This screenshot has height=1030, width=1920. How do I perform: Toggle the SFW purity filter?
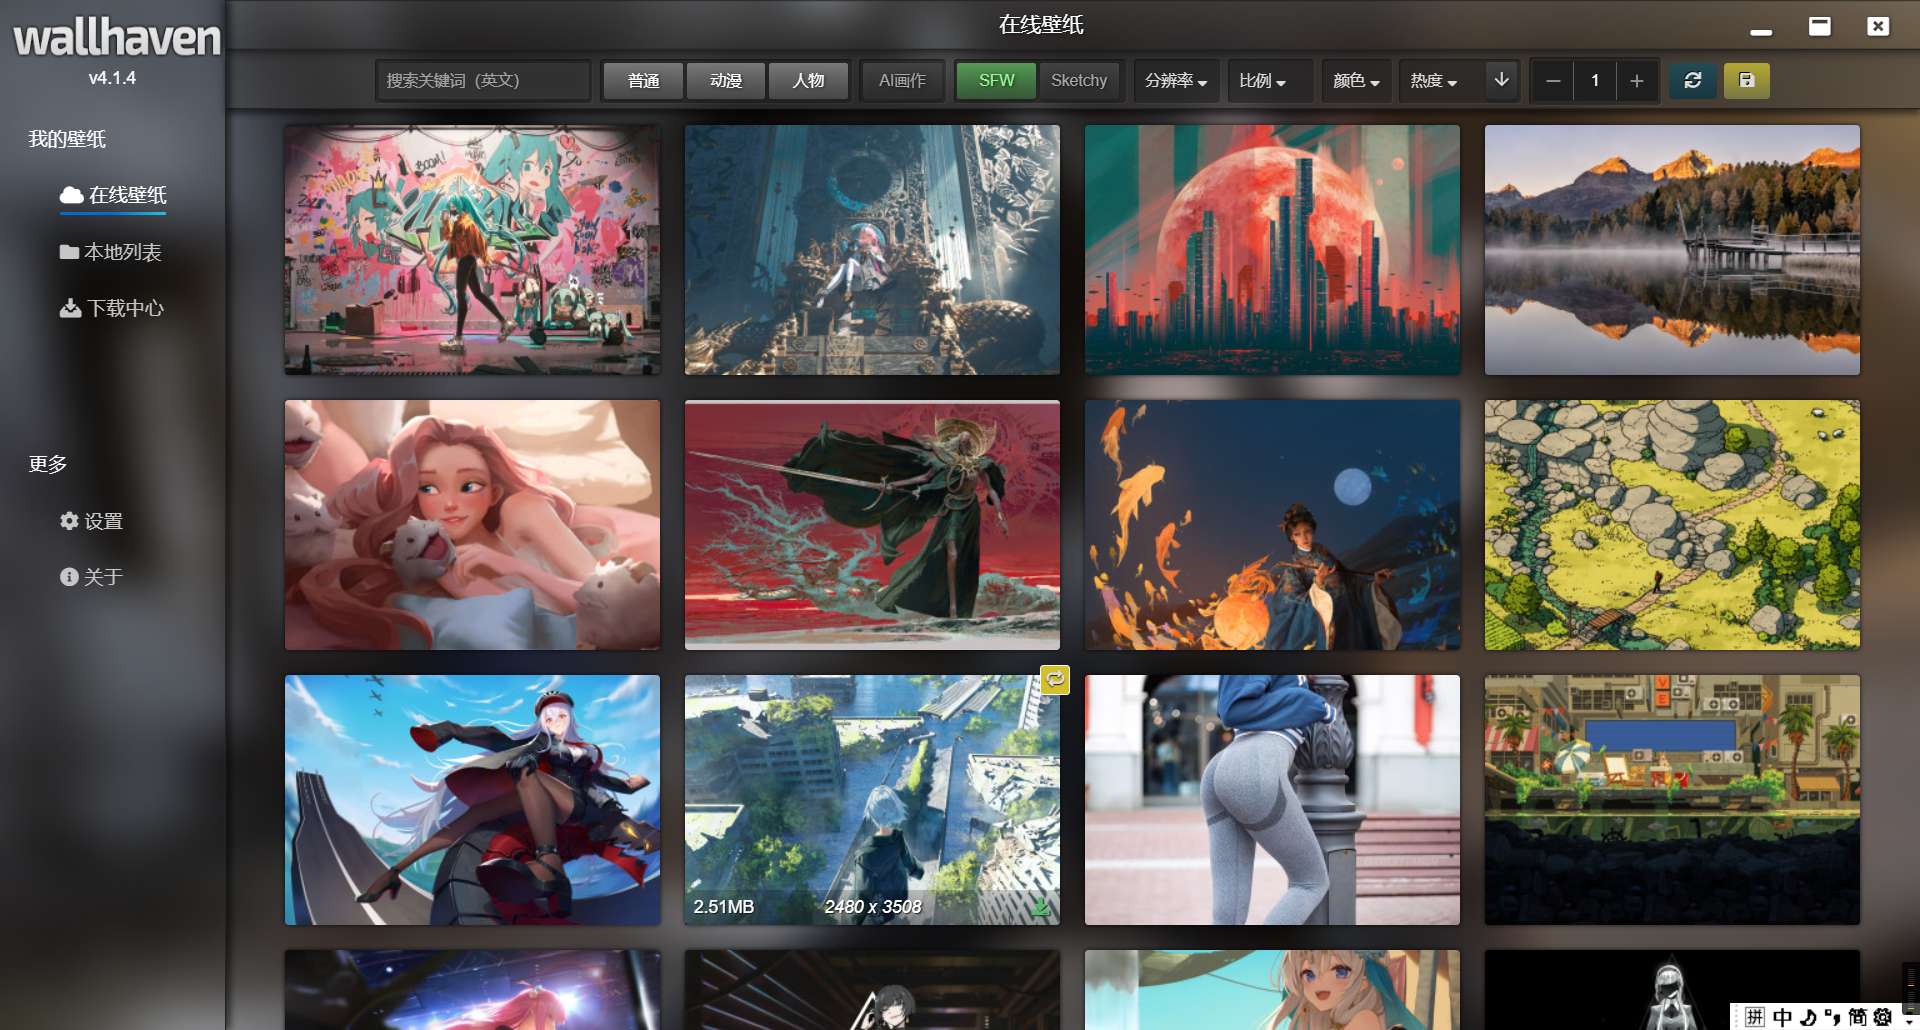click(996, 80)
